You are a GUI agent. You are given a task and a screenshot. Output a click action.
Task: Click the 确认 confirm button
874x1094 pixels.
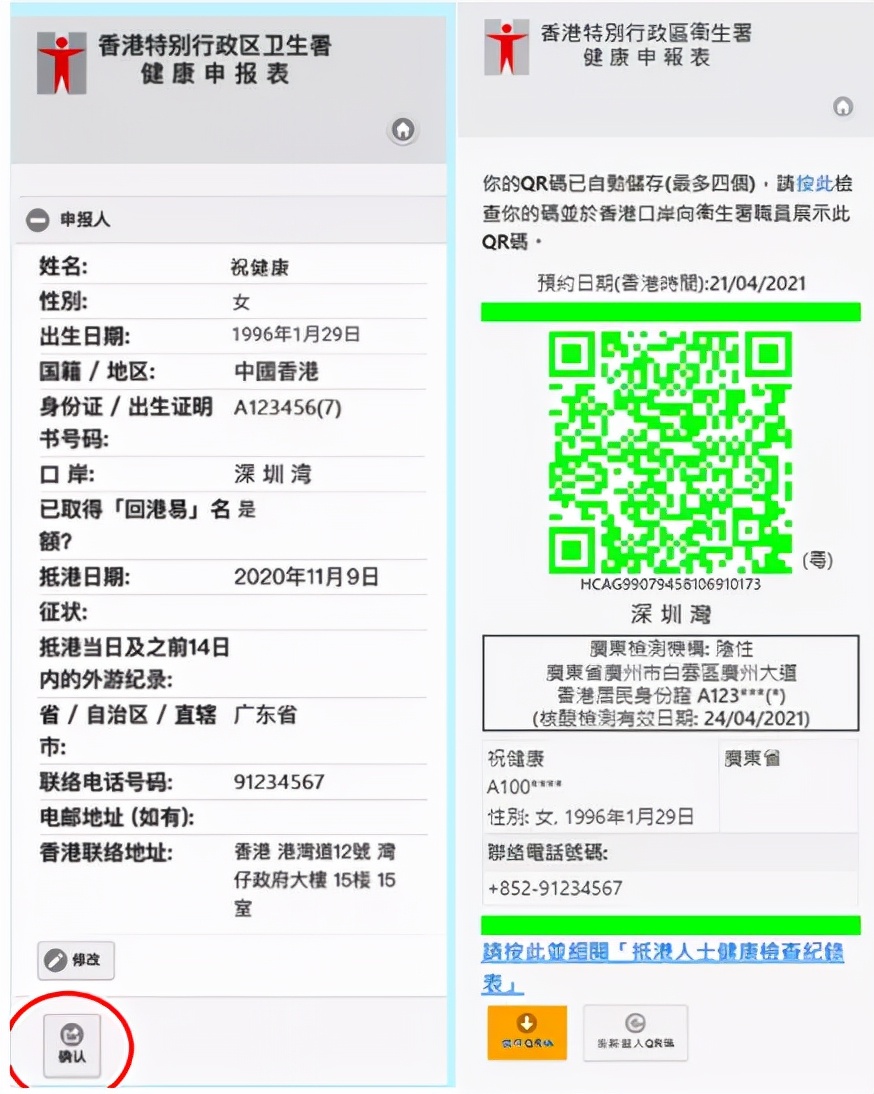72,1044
